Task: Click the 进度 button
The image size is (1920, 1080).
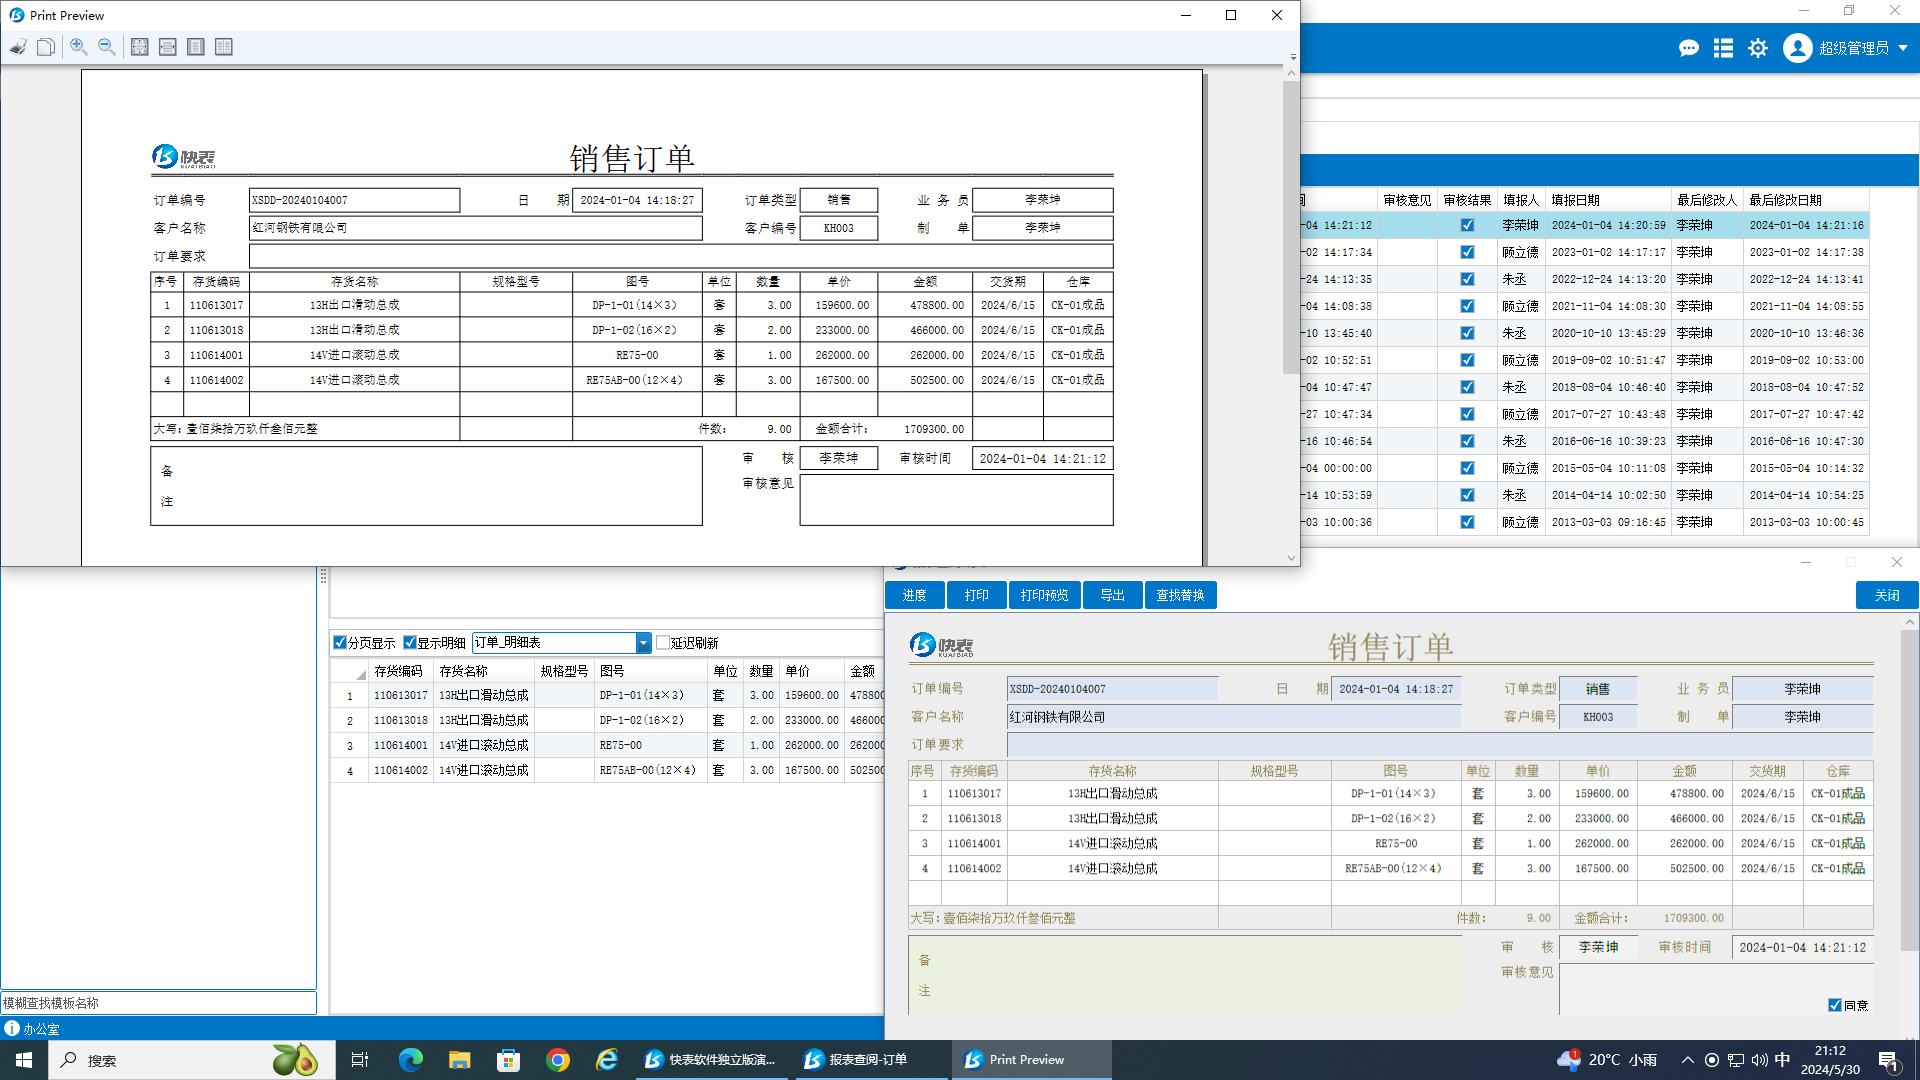Action: point(914,595)
